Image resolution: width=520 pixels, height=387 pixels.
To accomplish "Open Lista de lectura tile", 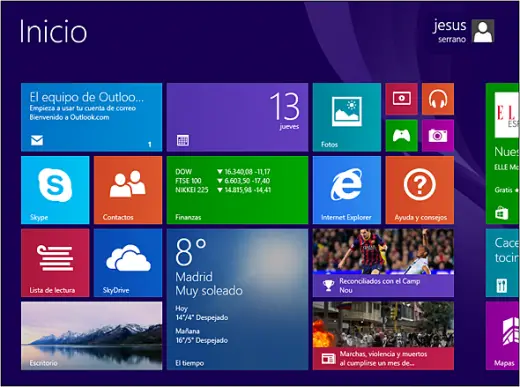I will click(x=55, y=263).
